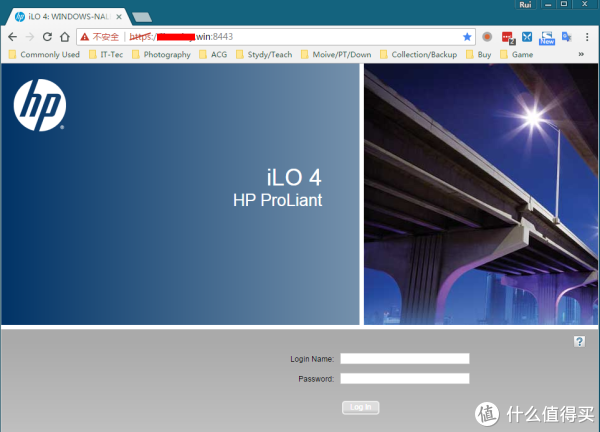Screen dimensions: 600x432
Task: Click the HP logo
Action: pyautogui.click(x=39, y=105)
